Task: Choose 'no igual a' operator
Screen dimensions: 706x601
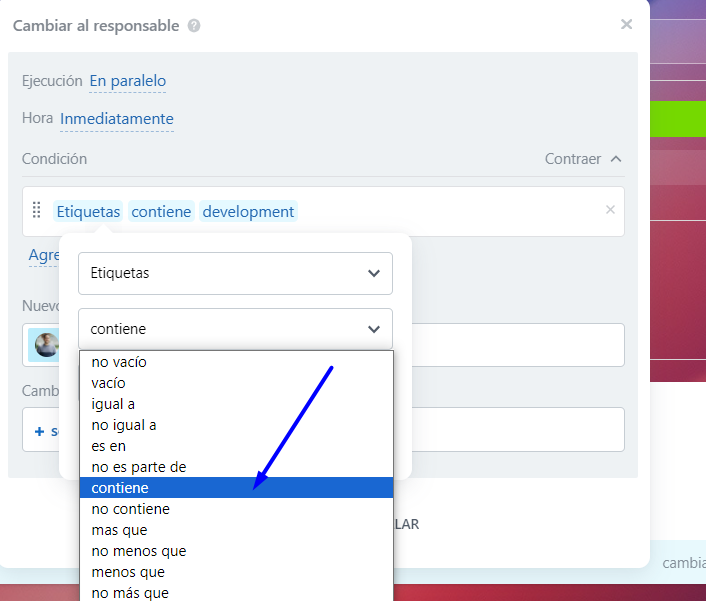Action: (124, 425)
